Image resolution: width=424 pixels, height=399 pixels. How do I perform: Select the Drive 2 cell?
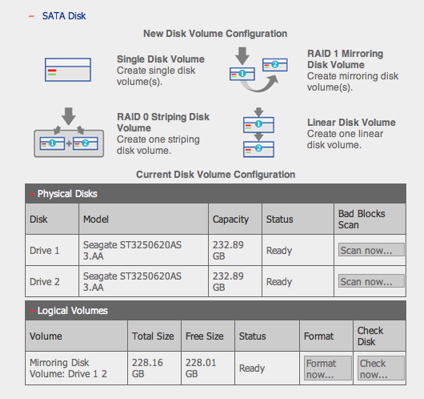[52, 282]
